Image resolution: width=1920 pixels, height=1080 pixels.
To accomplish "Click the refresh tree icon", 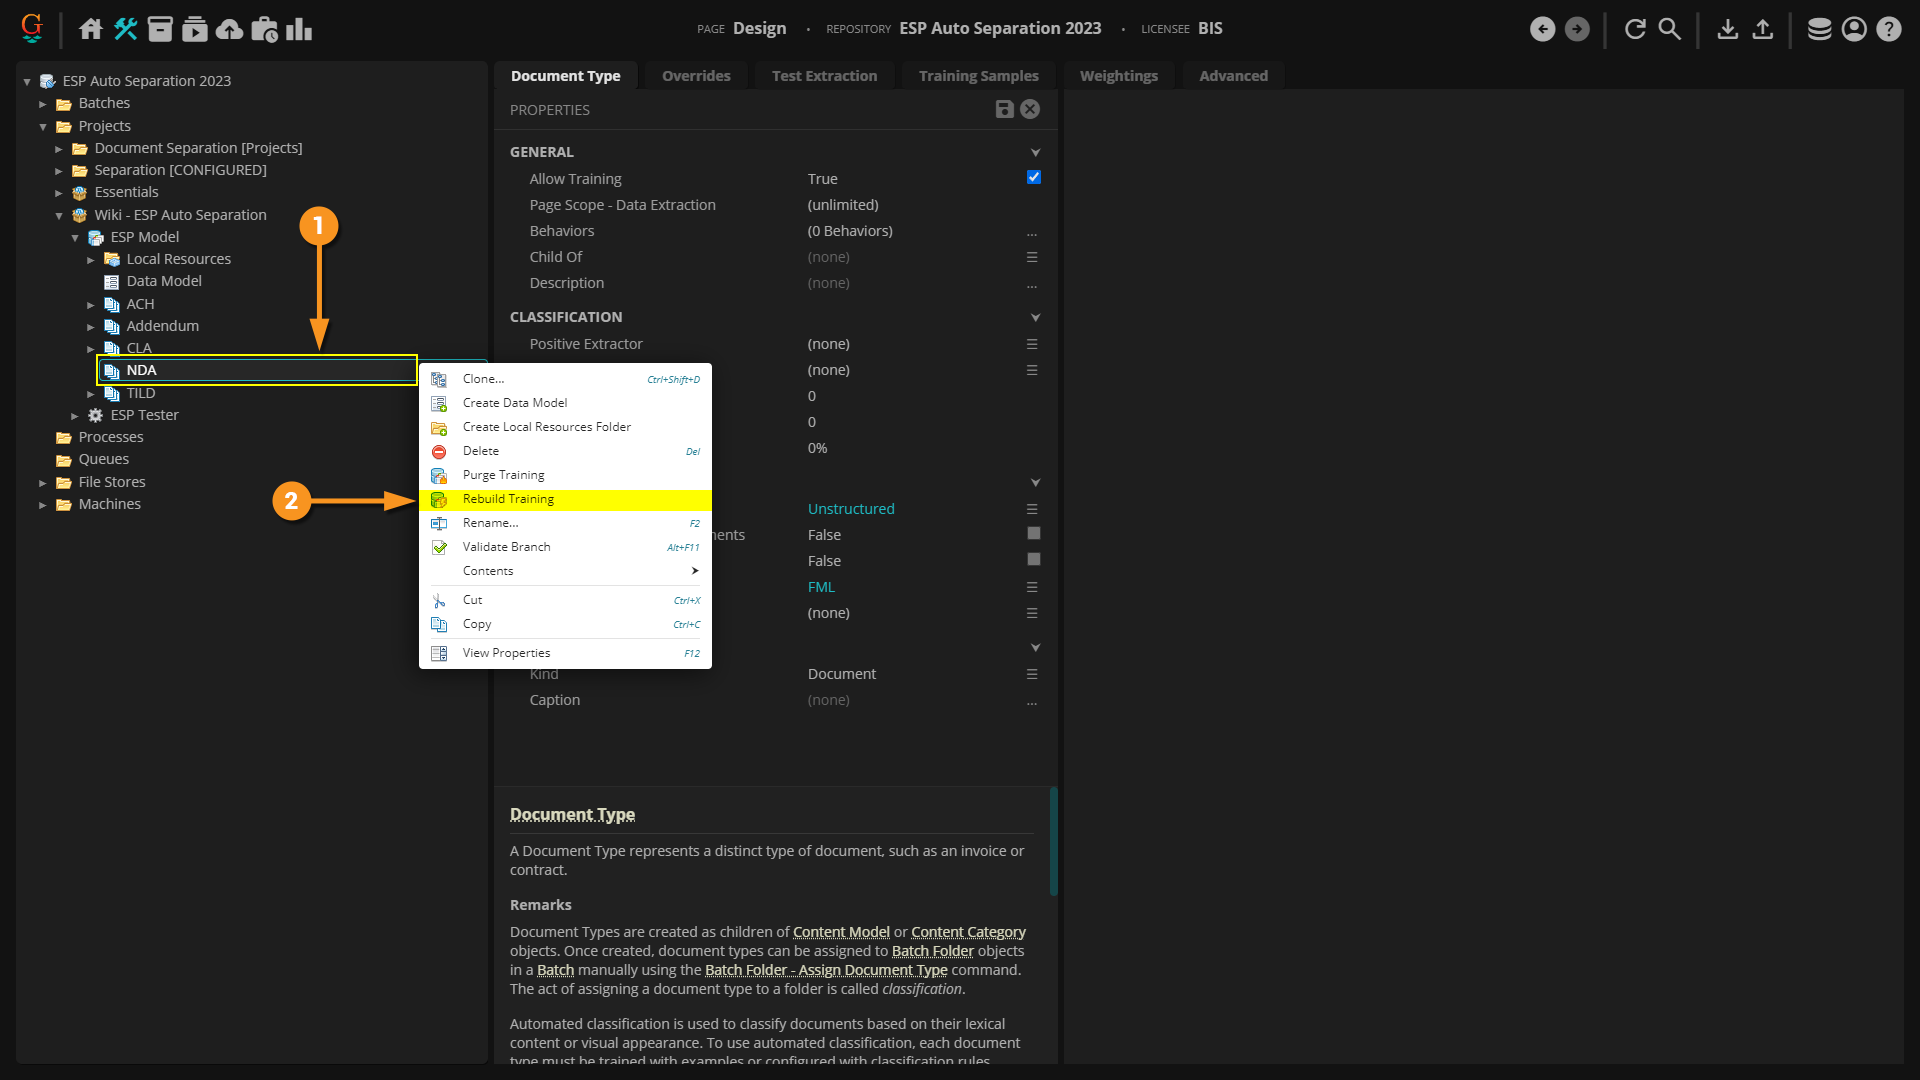I will pos(1635,29).
